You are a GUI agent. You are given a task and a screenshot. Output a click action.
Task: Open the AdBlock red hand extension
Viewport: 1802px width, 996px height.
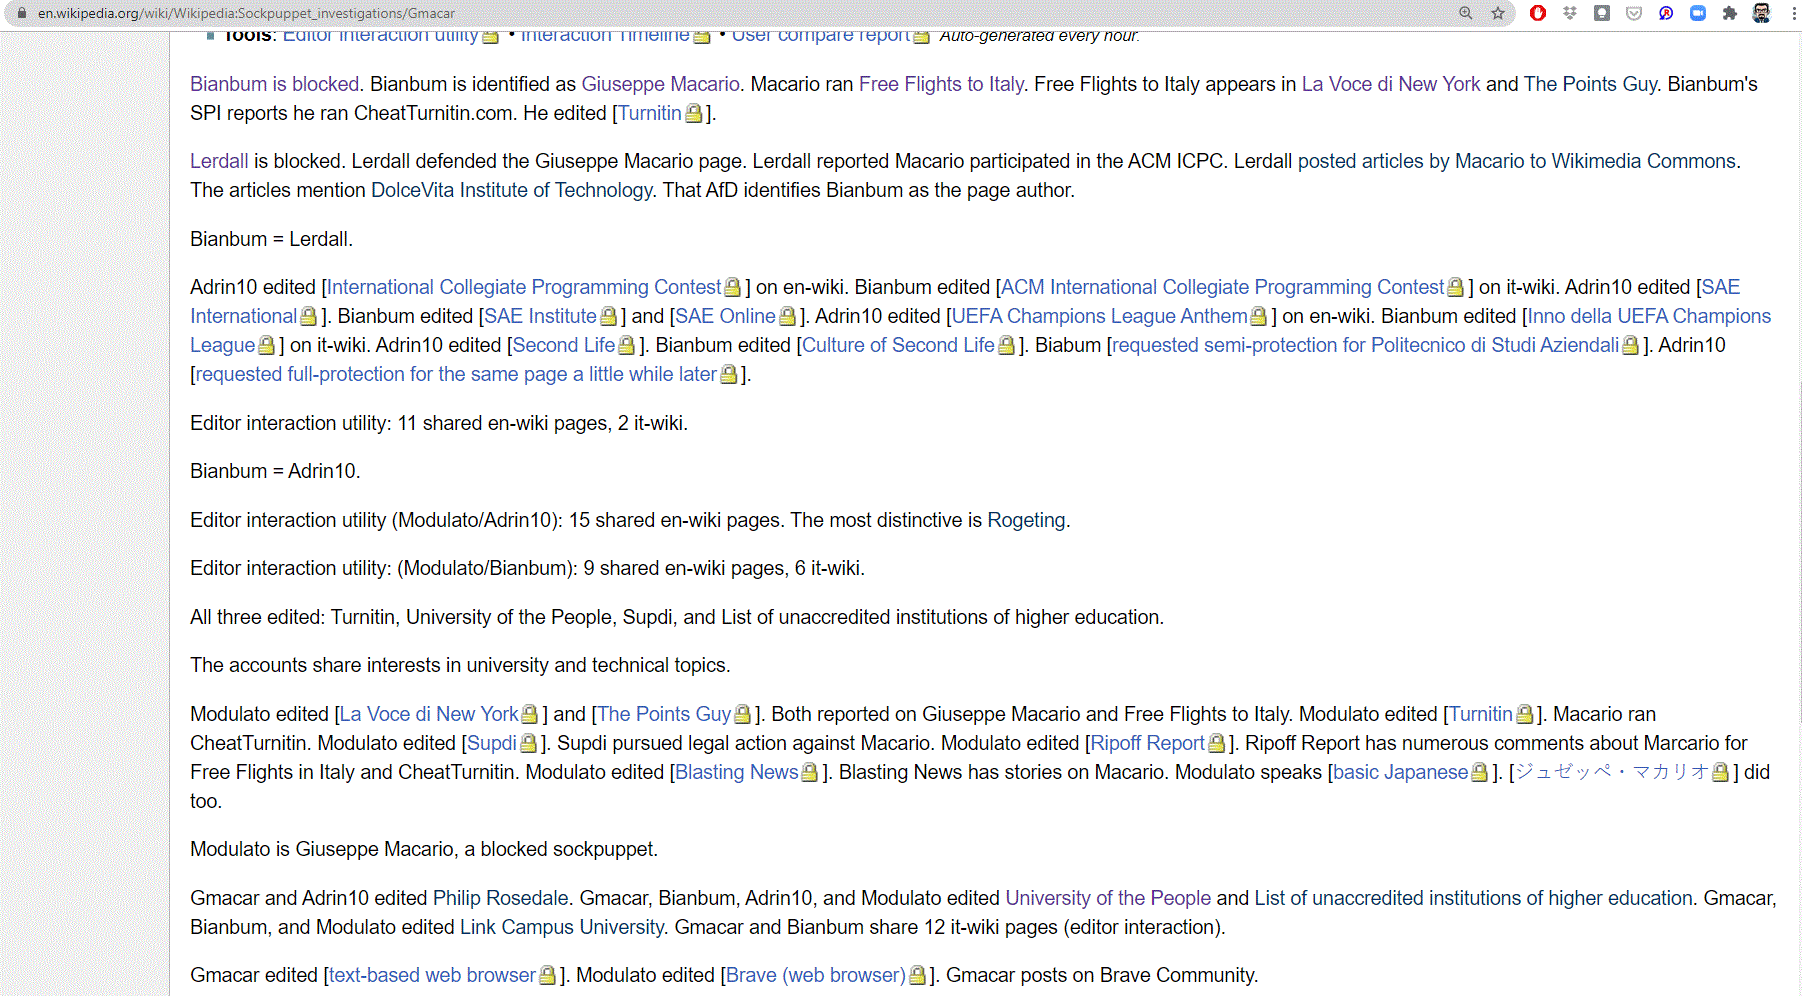click(1538, 13)
